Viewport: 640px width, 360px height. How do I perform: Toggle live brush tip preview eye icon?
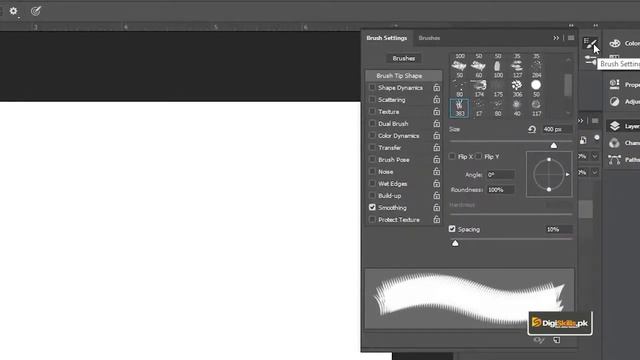[x=539, y=340]
